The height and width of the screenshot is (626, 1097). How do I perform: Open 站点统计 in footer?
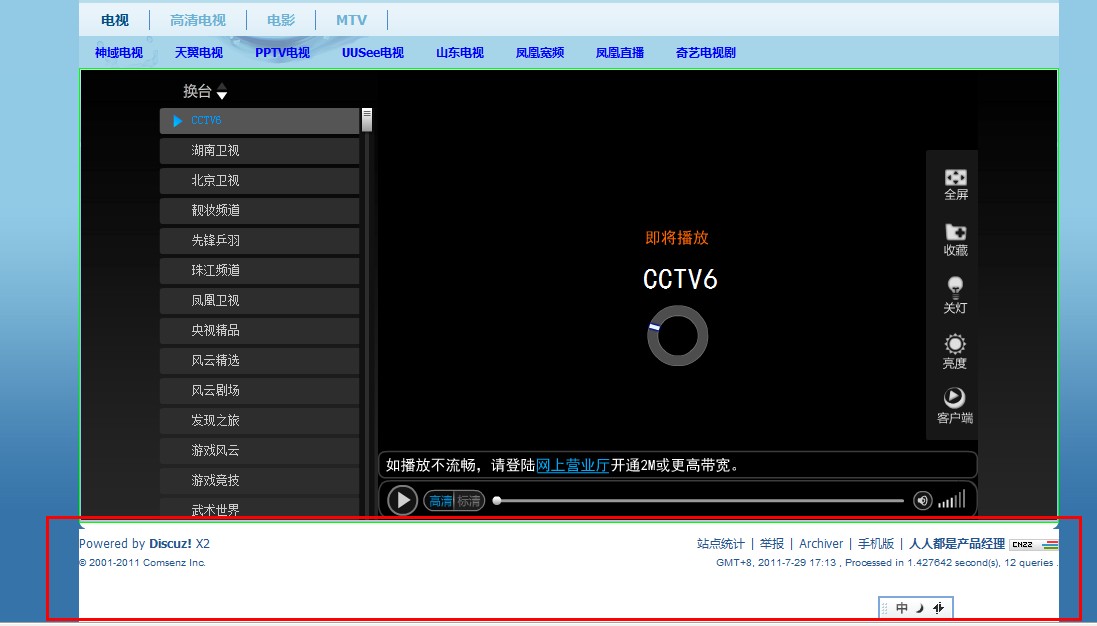click(721, 543)
